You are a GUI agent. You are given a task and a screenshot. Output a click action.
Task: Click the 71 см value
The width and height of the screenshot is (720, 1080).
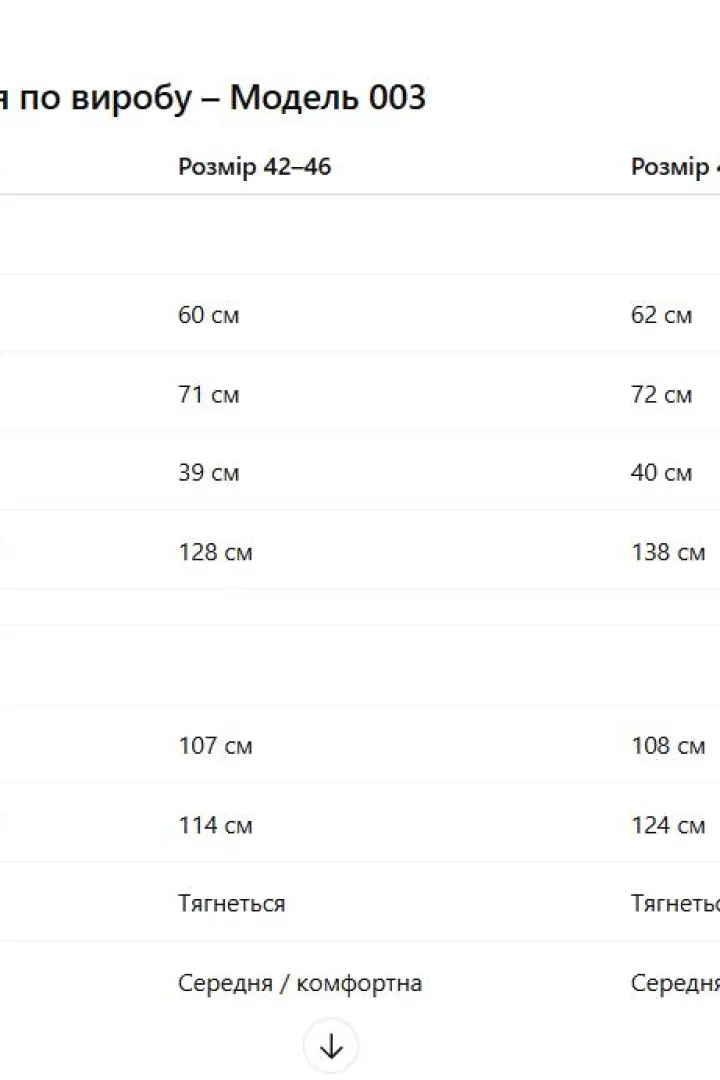pyautogui.click(x=209, y=395)
